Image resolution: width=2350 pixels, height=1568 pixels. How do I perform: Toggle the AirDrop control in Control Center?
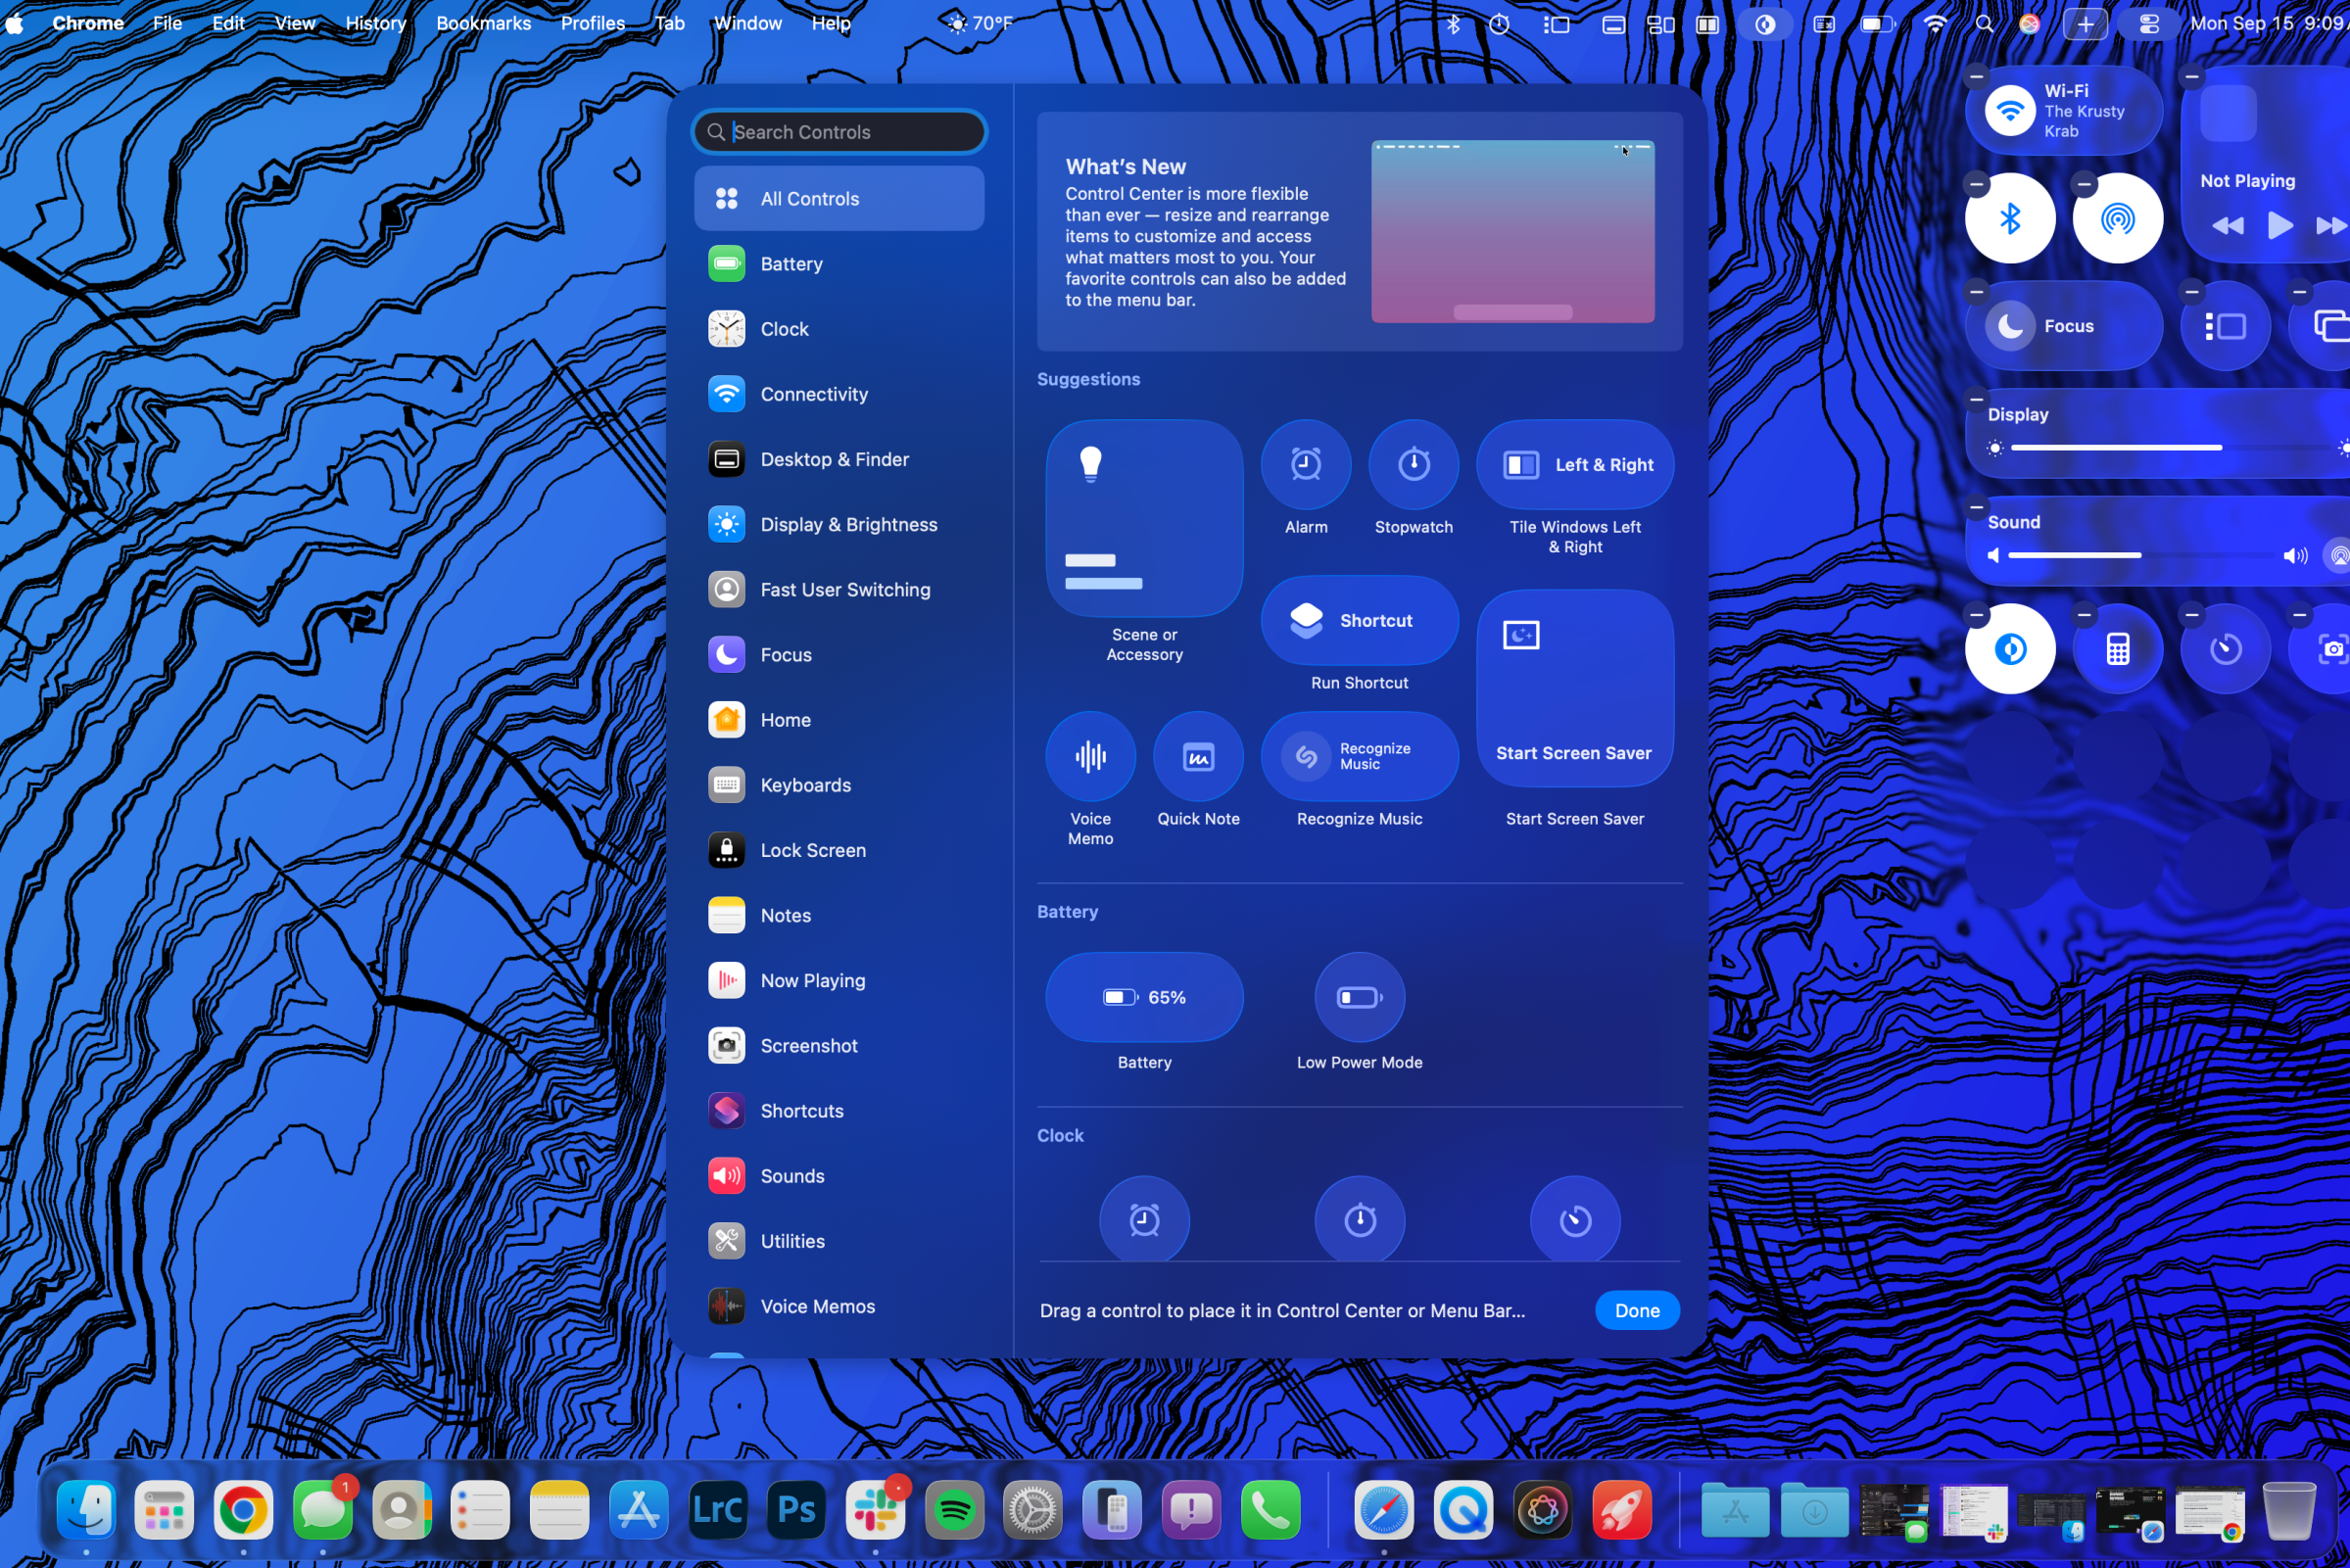tap(2117, 218)
